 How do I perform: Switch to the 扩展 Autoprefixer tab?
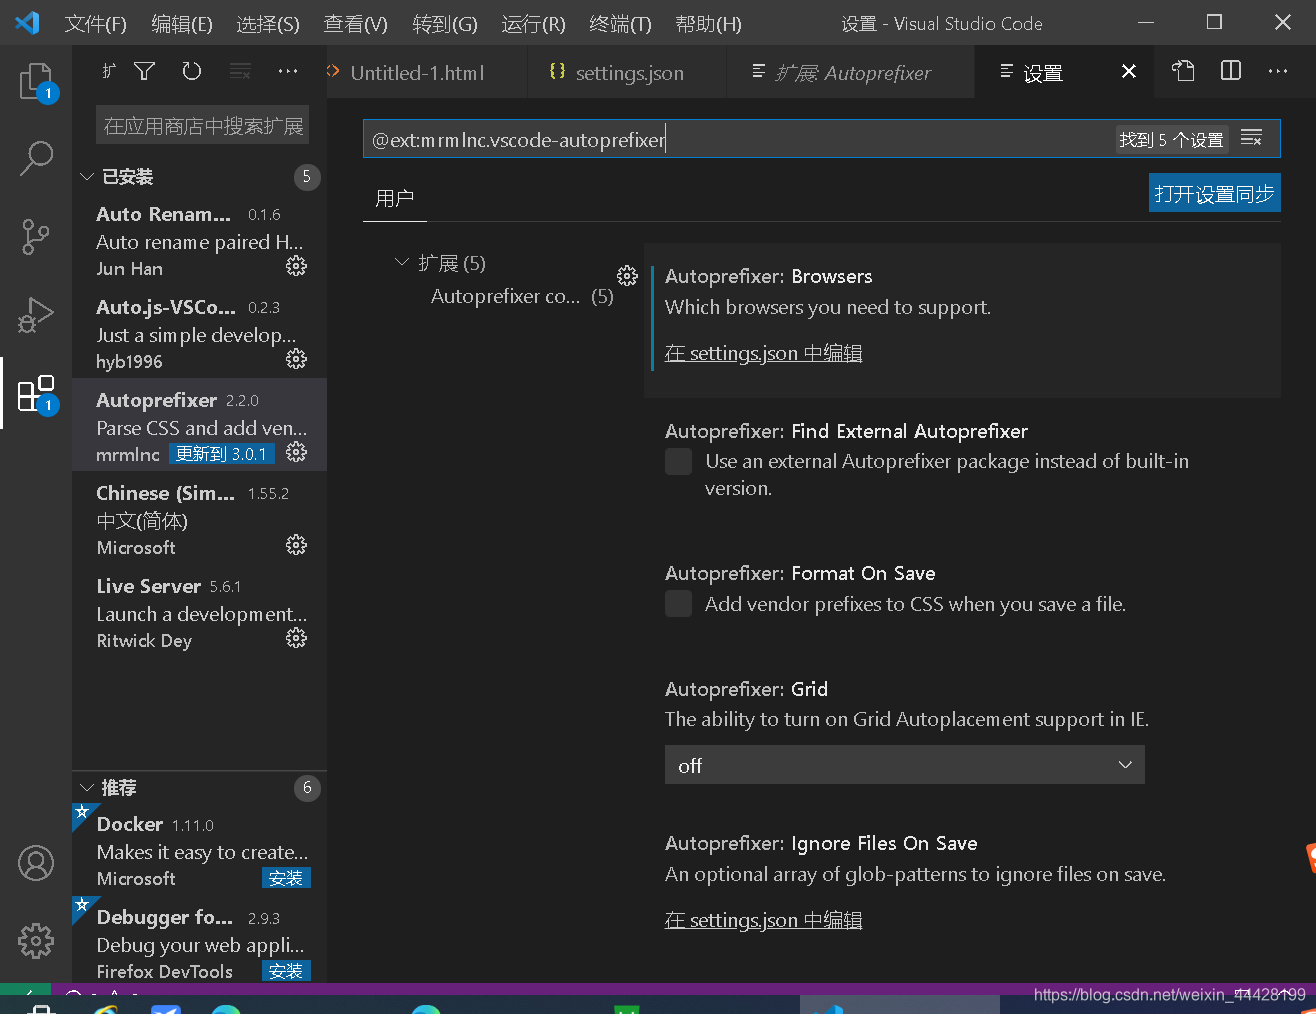852,72
